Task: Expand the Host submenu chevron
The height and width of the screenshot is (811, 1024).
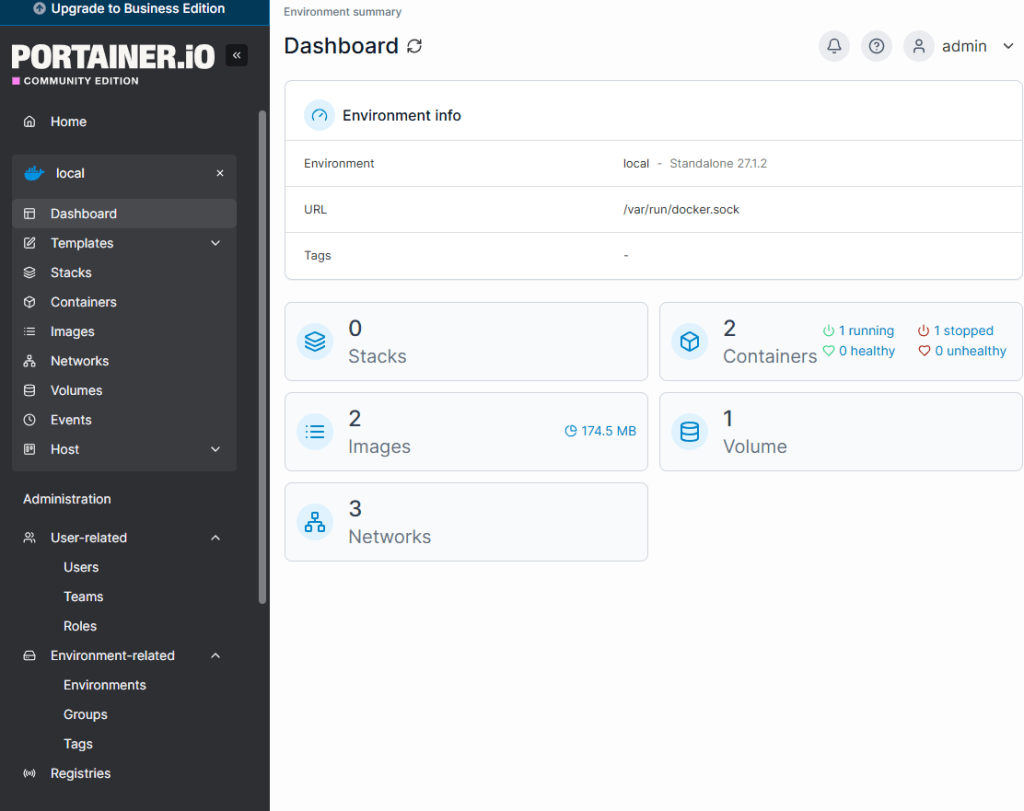Action: (215, 450)
